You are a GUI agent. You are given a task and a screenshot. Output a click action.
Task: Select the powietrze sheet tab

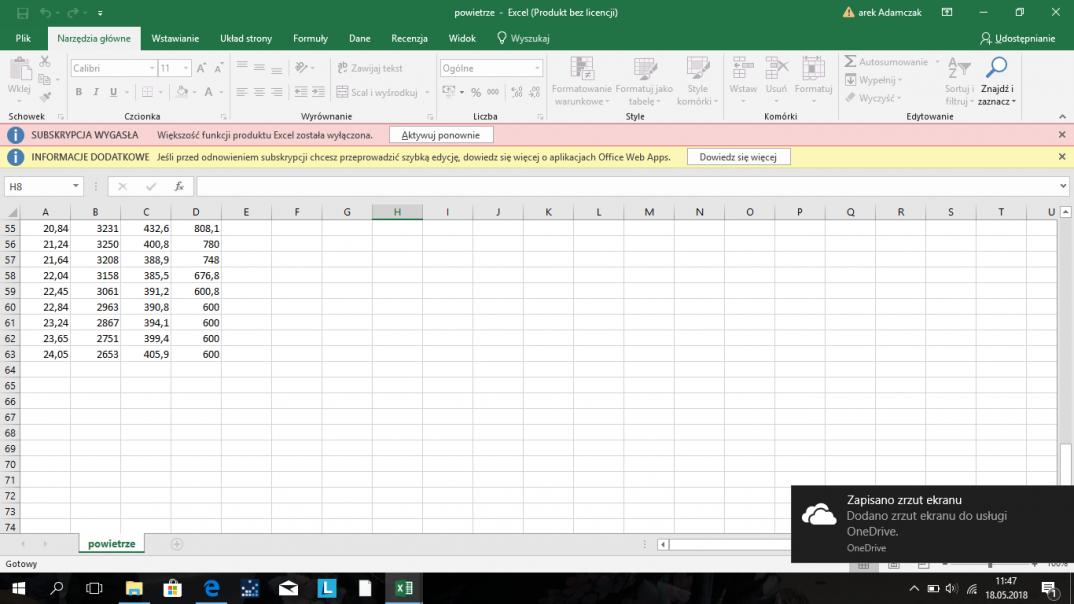click(111, 544)
